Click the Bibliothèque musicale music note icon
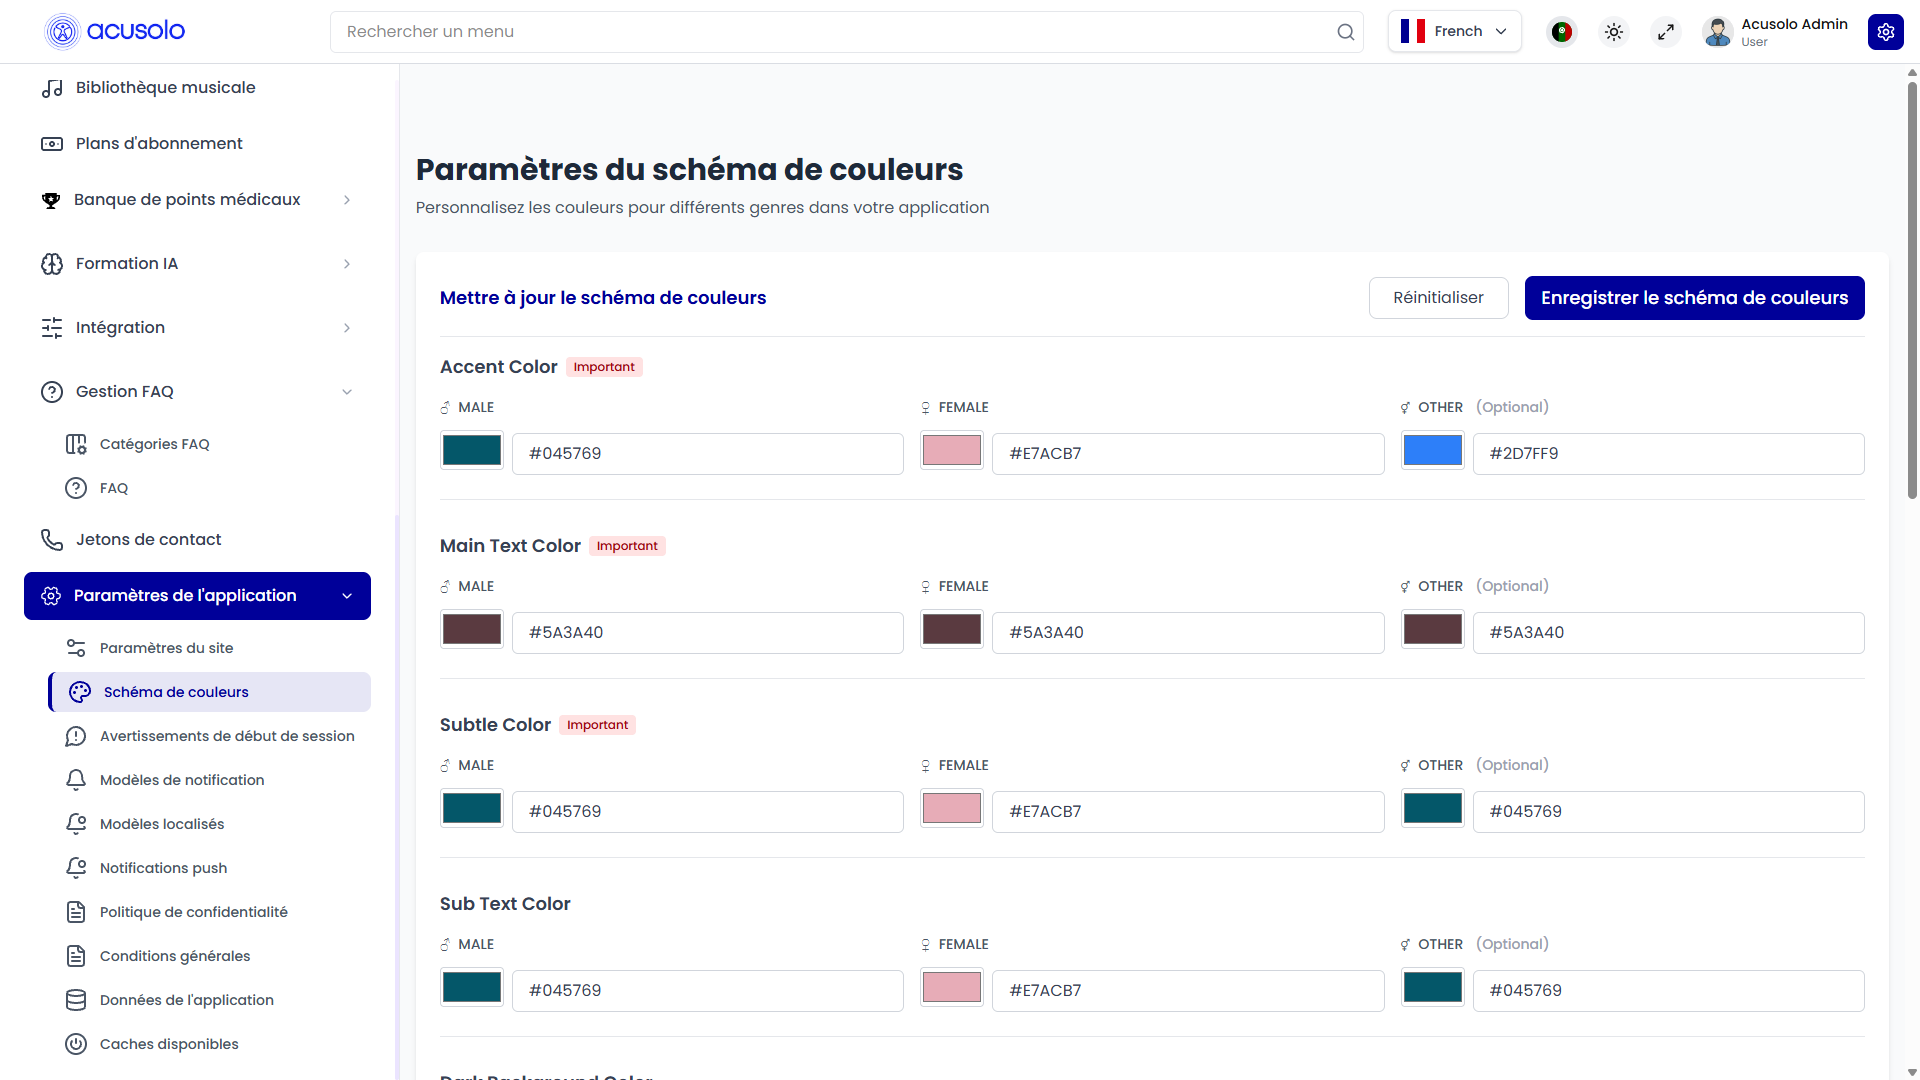1920x1080 pixels. coord(52,88)
